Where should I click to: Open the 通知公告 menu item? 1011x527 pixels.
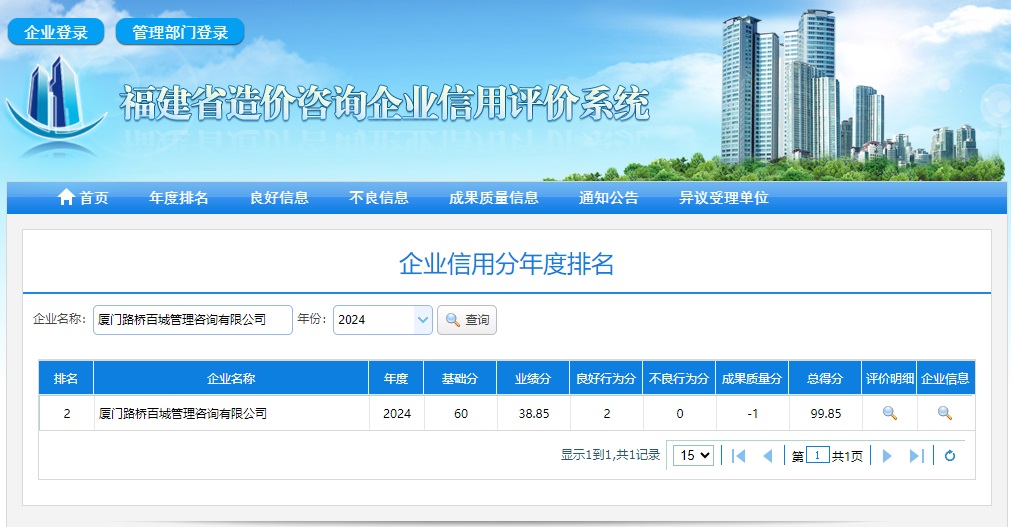609,198
